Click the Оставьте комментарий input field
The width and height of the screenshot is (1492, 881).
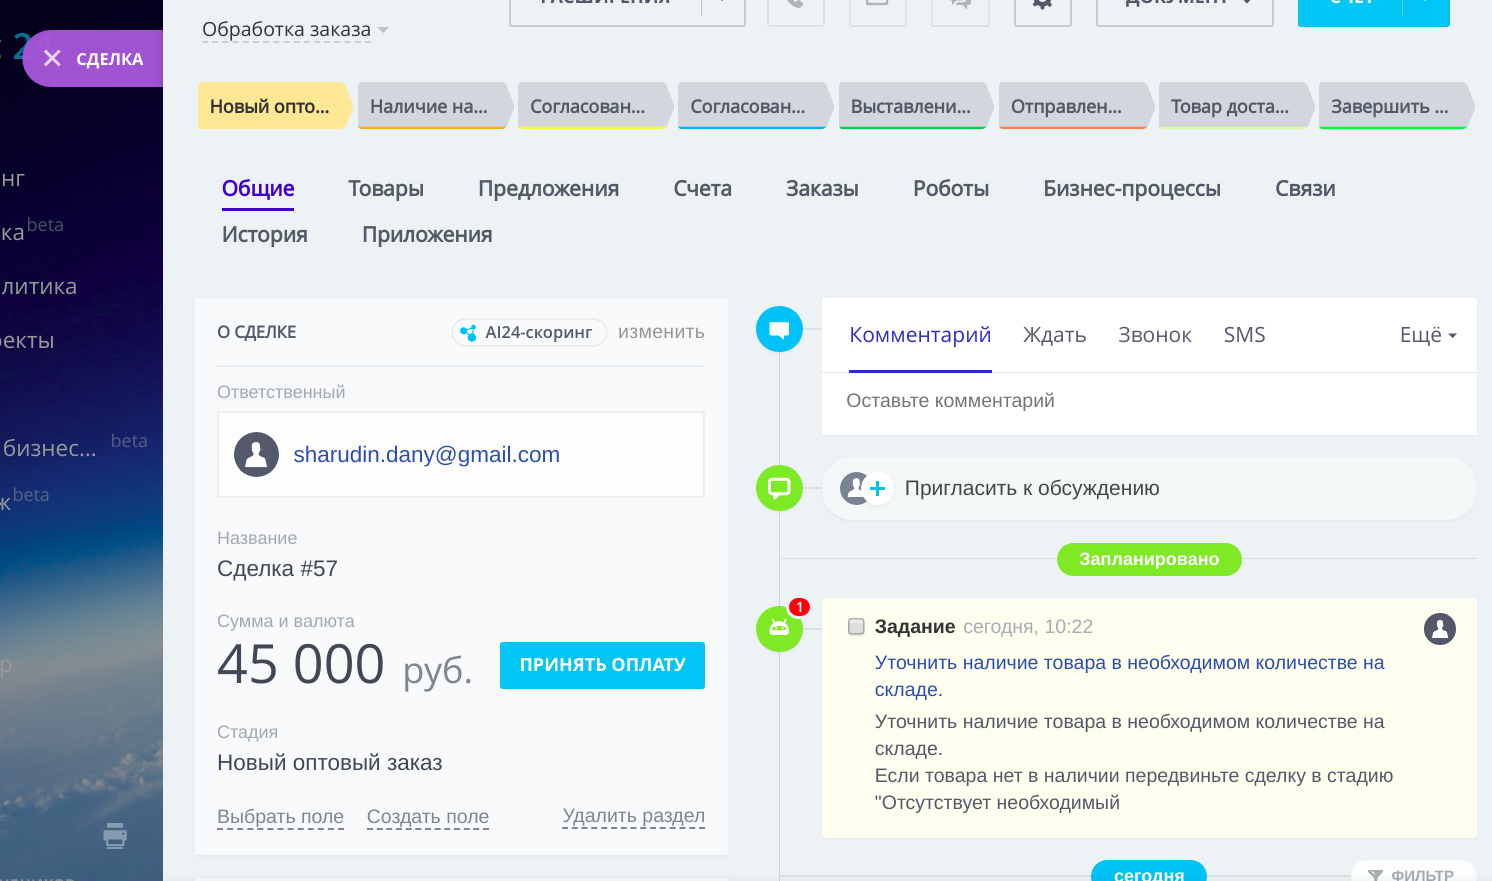point(1149,402)
